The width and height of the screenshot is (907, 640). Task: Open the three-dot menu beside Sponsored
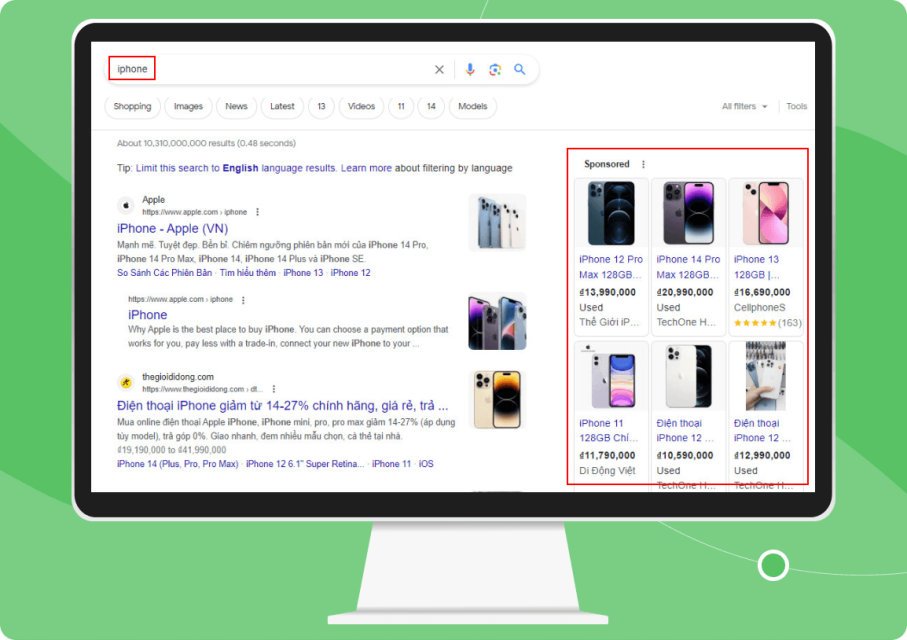coord(643,164)
